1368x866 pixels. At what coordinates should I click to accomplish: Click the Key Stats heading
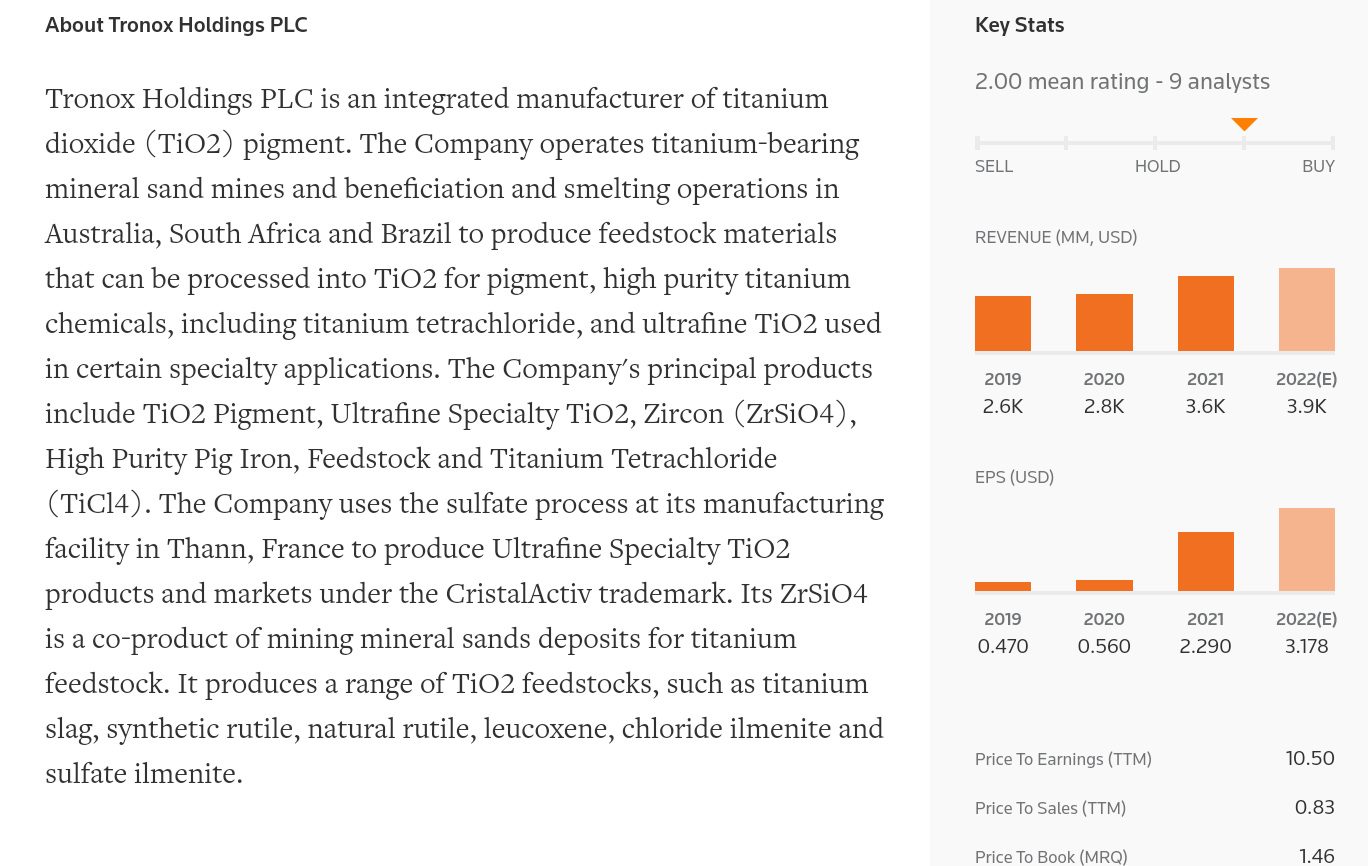(x=1020, y=25)
